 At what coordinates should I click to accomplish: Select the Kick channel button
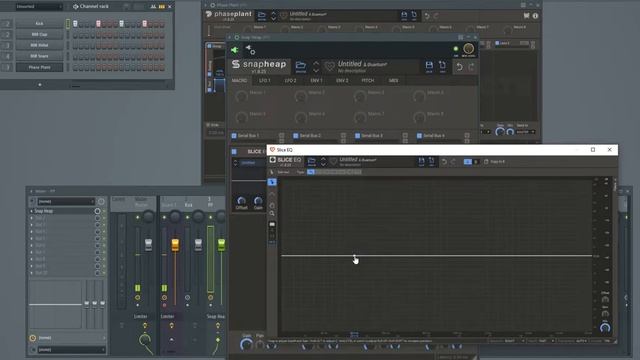click(x=40, y=24)
